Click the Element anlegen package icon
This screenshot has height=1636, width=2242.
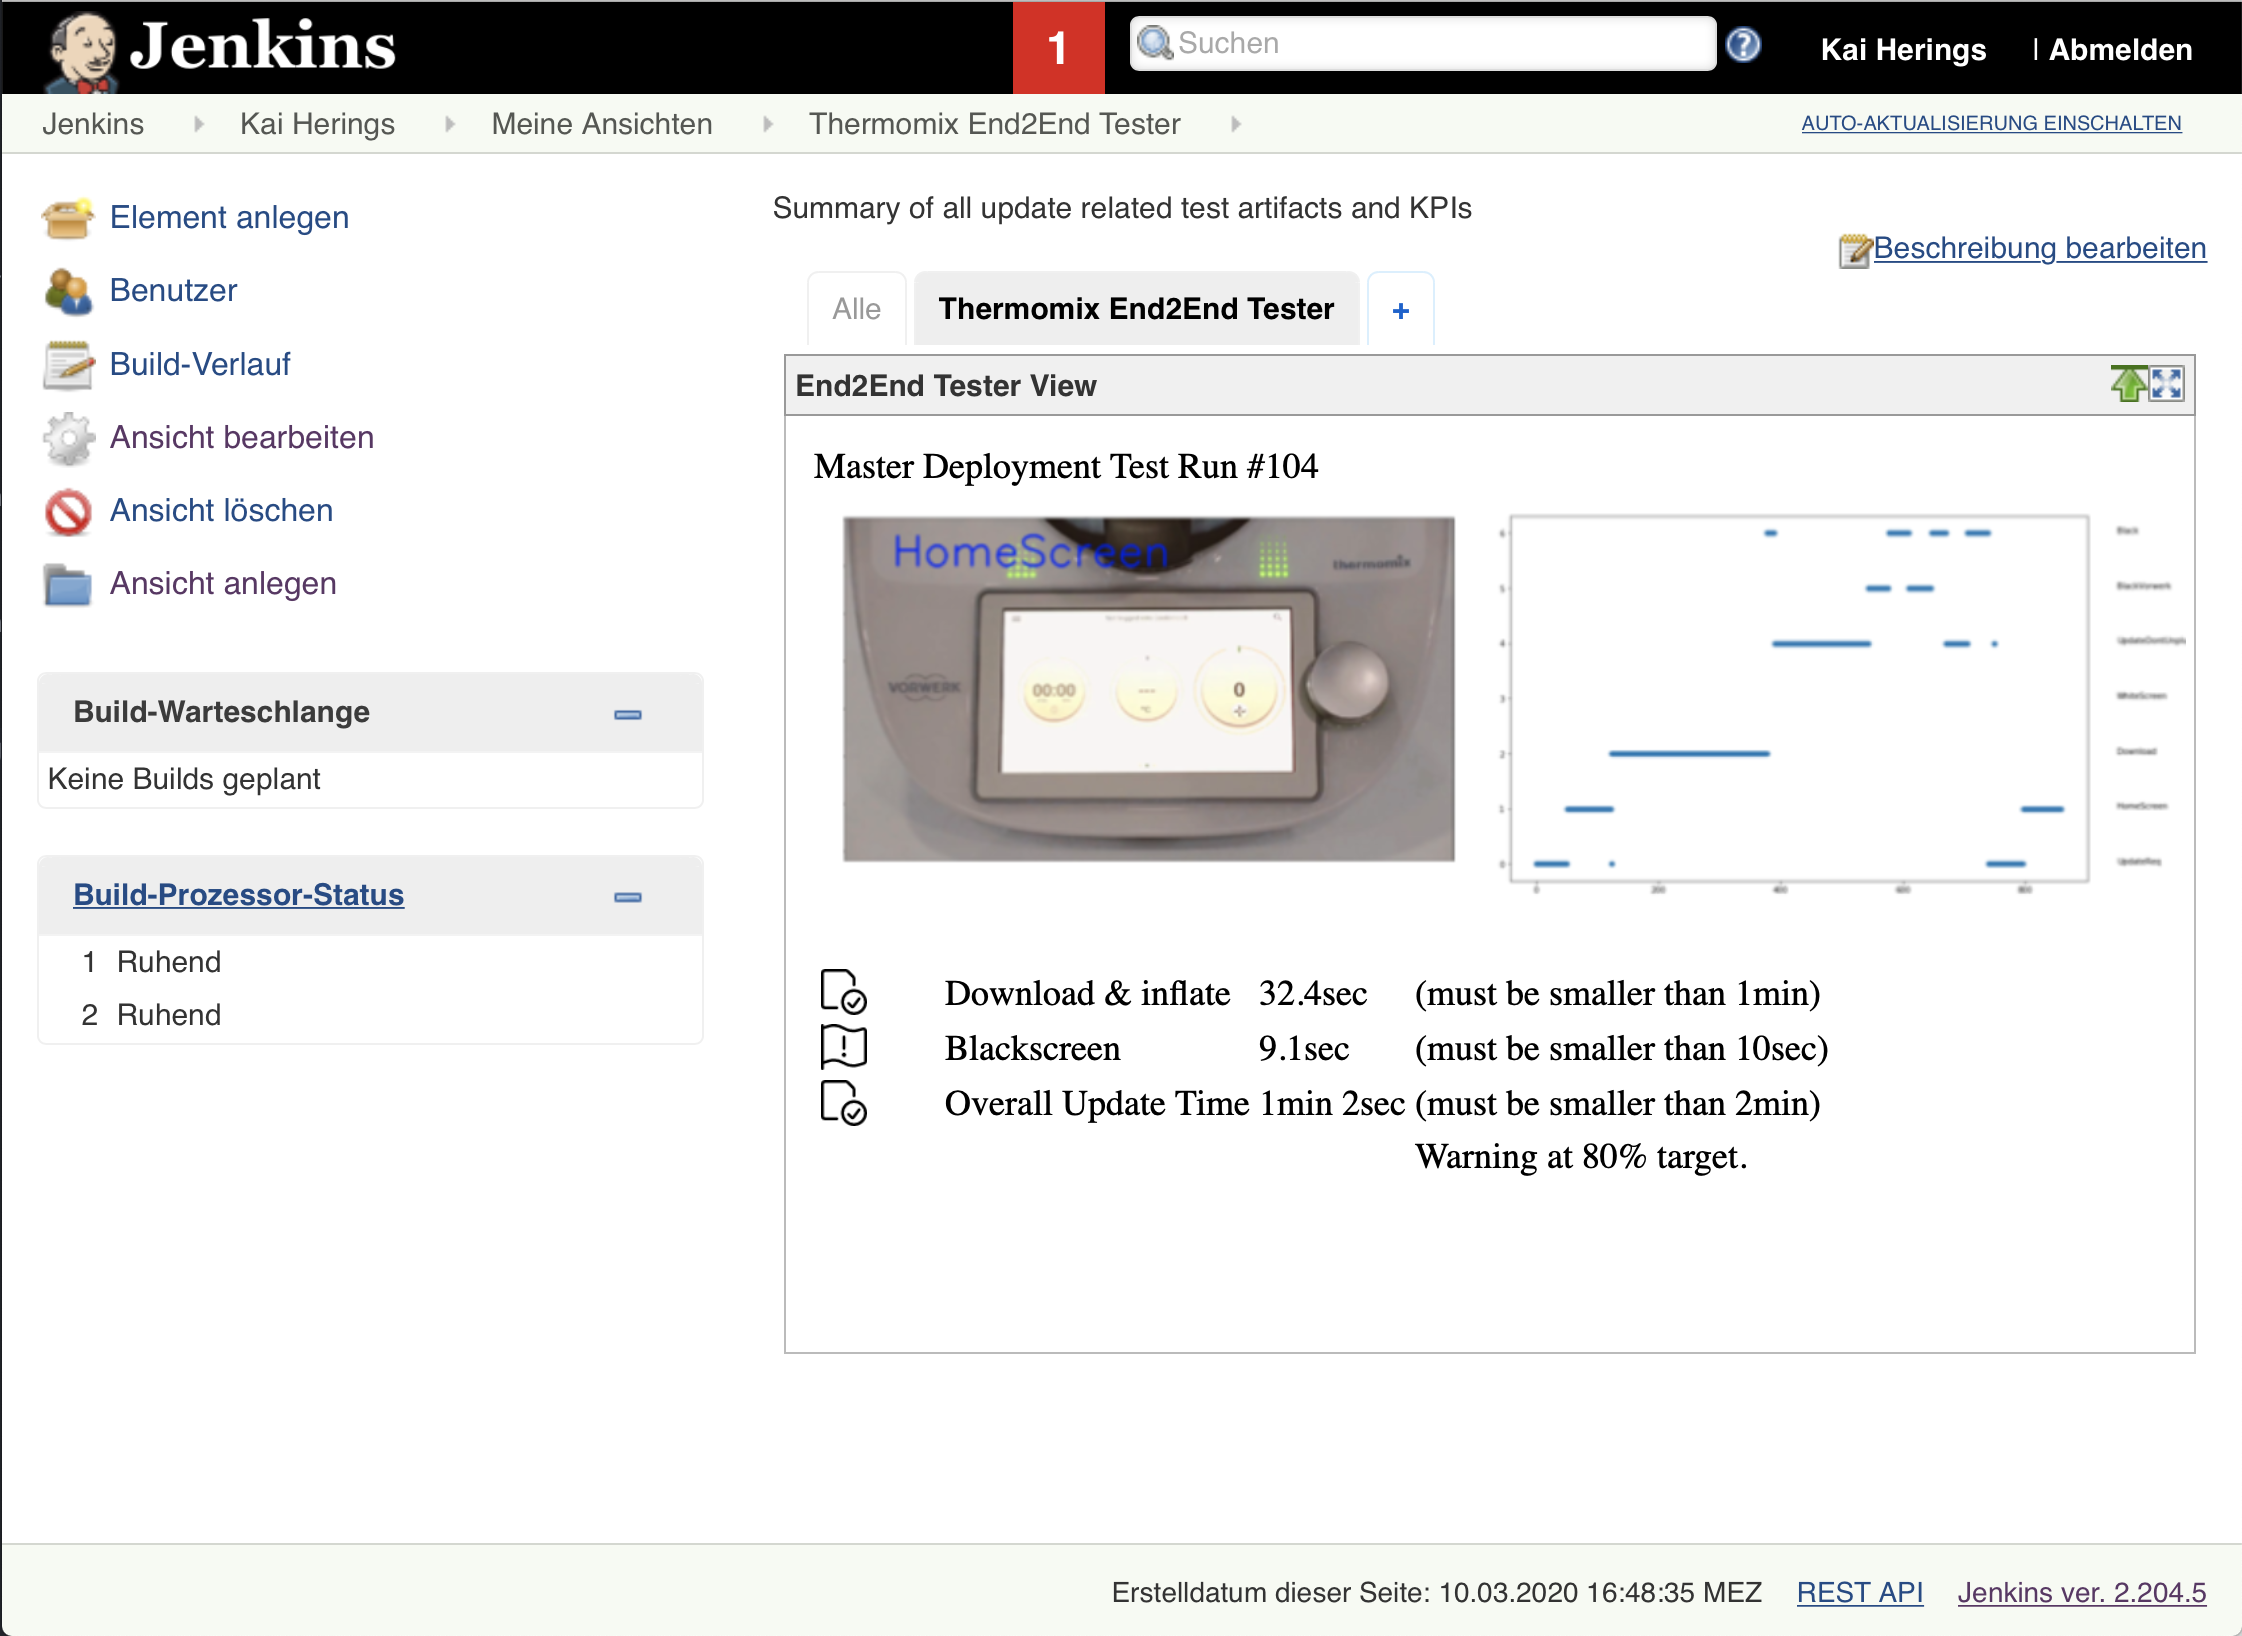[x=67, y=219]
